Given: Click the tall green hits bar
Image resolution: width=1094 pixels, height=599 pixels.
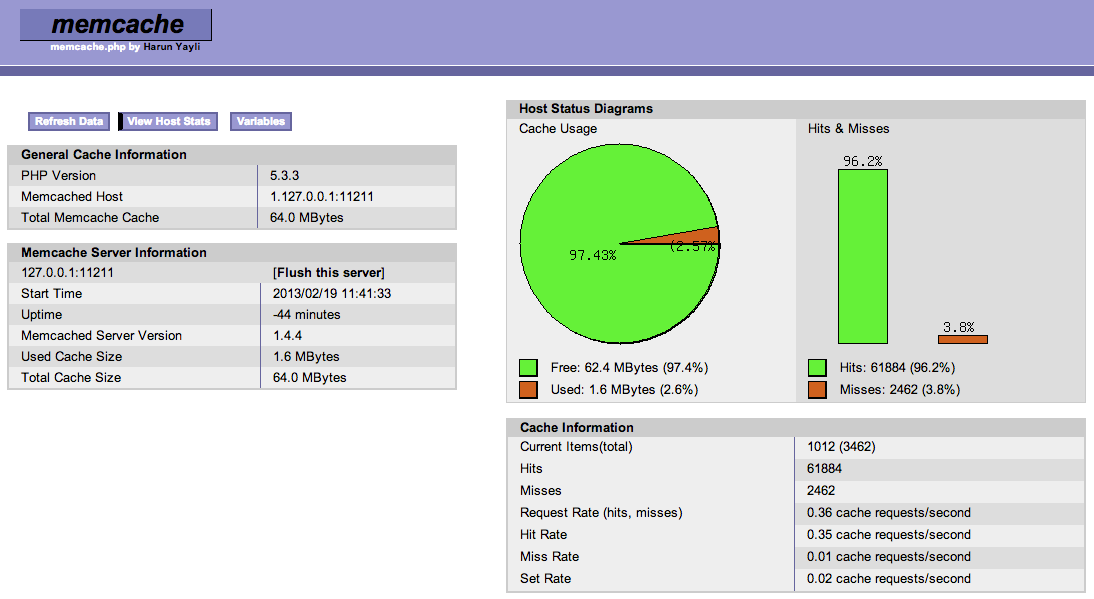Looking at the screenshot, I should 862,256.
